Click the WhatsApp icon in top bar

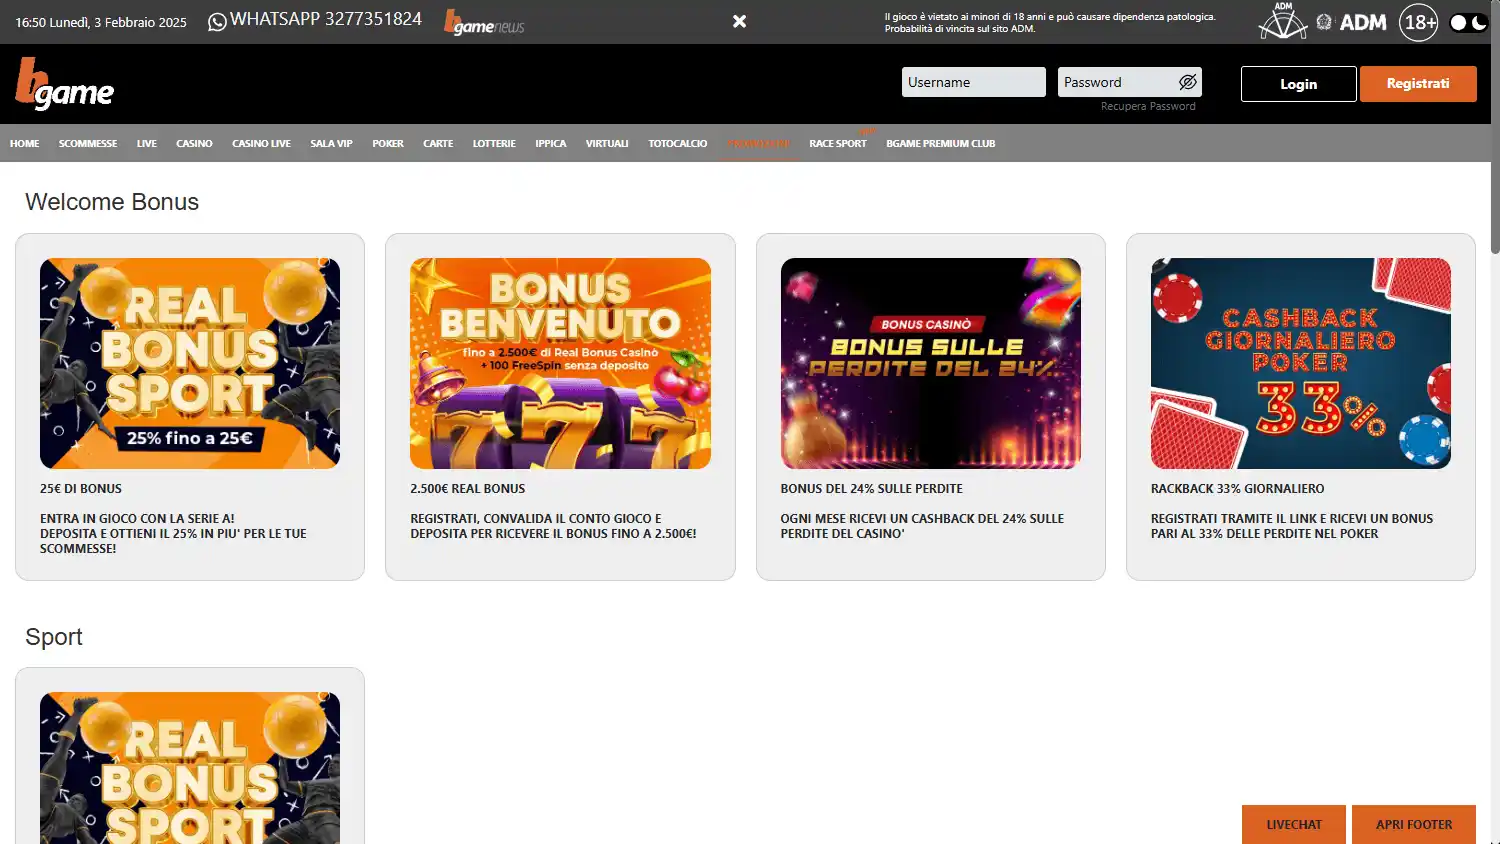click(217, 22)
